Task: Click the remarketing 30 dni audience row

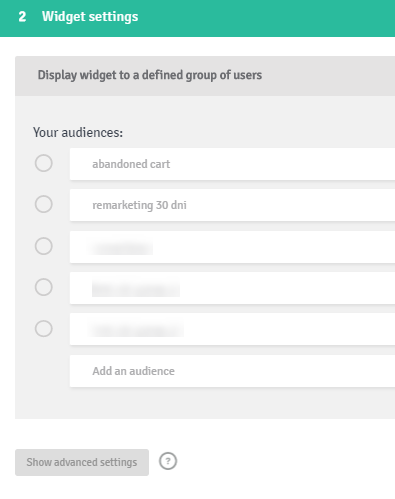Action: click(x=232, y=205)
